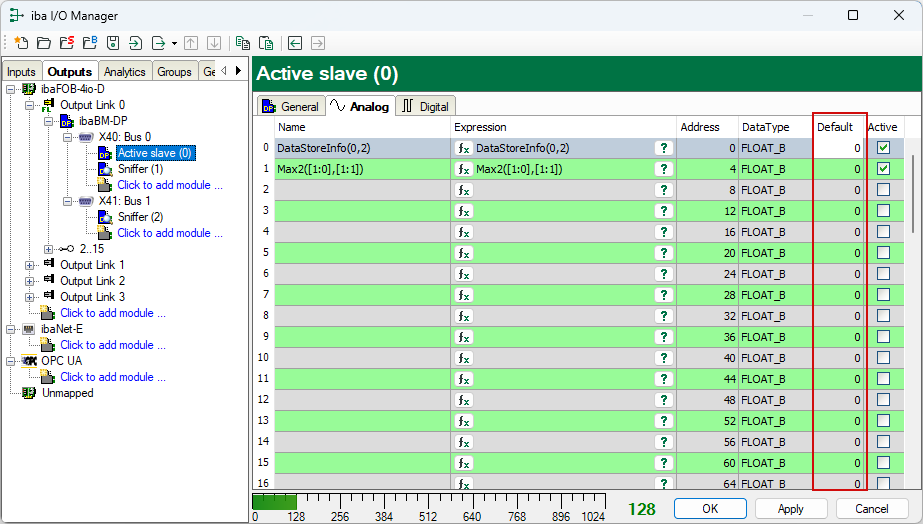Image resolution: width=923 pixels, height=524 pixels.
Task: Collapse the X41: Bus 1 node
Action: click(x=68, y=201)
